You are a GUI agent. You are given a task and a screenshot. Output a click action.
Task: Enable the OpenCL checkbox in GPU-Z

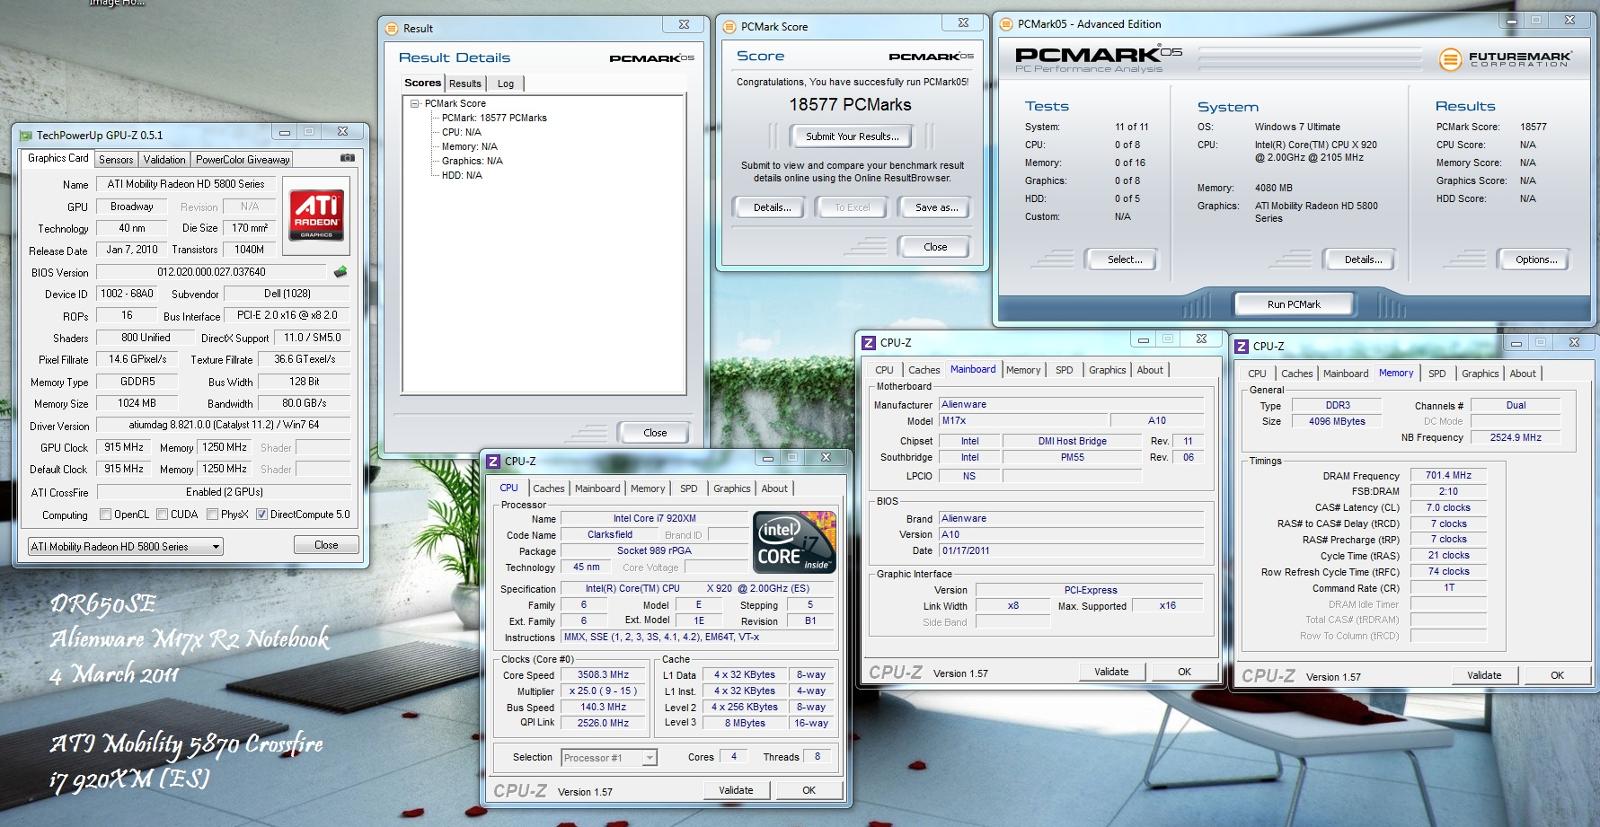click(106, 514)
